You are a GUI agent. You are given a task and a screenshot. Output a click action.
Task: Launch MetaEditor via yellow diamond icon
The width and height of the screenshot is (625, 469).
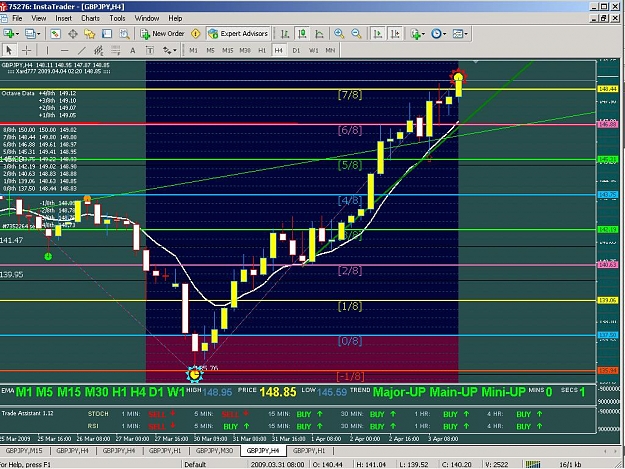tap(196, 34)
